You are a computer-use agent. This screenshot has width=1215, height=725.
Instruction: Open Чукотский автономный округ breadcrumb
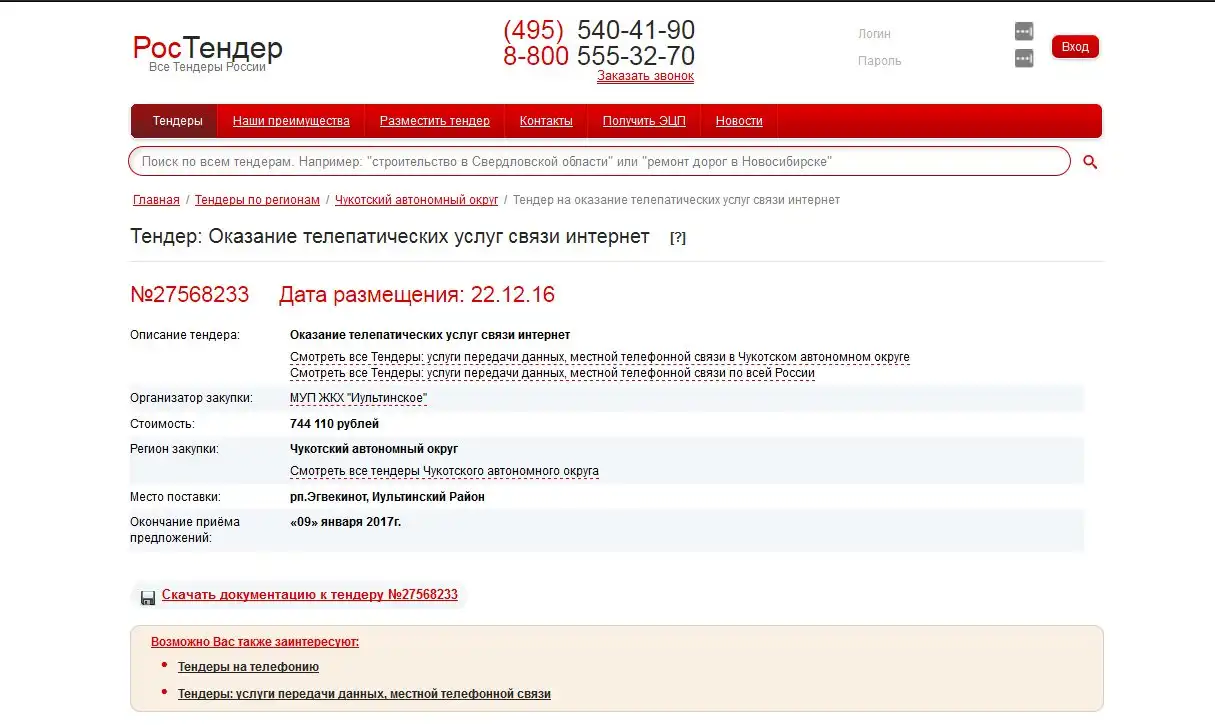coord(416,200)
